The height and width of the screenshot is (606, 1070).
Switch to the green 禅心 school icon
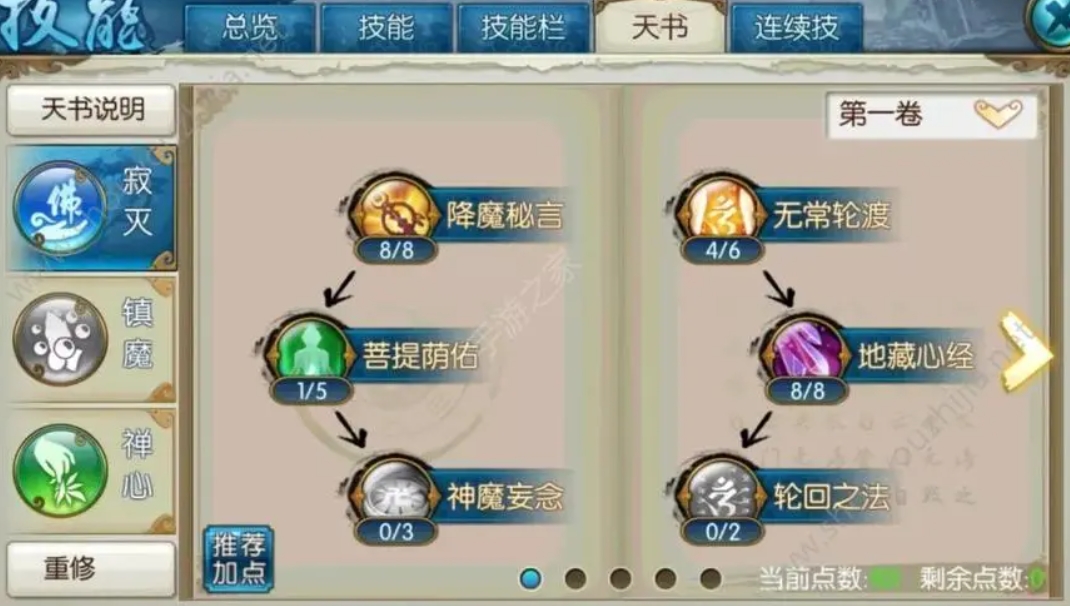(x=60, y=470)
